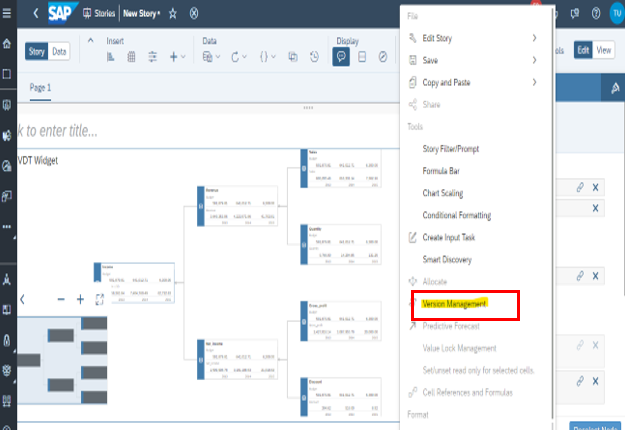Image resolution: width=625 pixels, height=430 pixels.
Task: Expand the Save submenu arrow
Action: (x=534, y=60)
